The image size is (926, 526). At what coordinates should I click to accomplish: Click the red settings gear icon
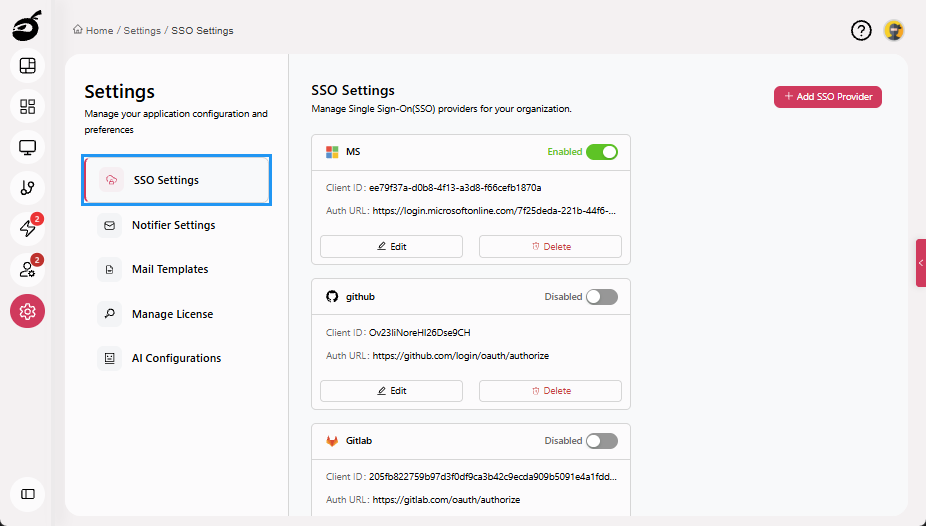pos(27,311)
